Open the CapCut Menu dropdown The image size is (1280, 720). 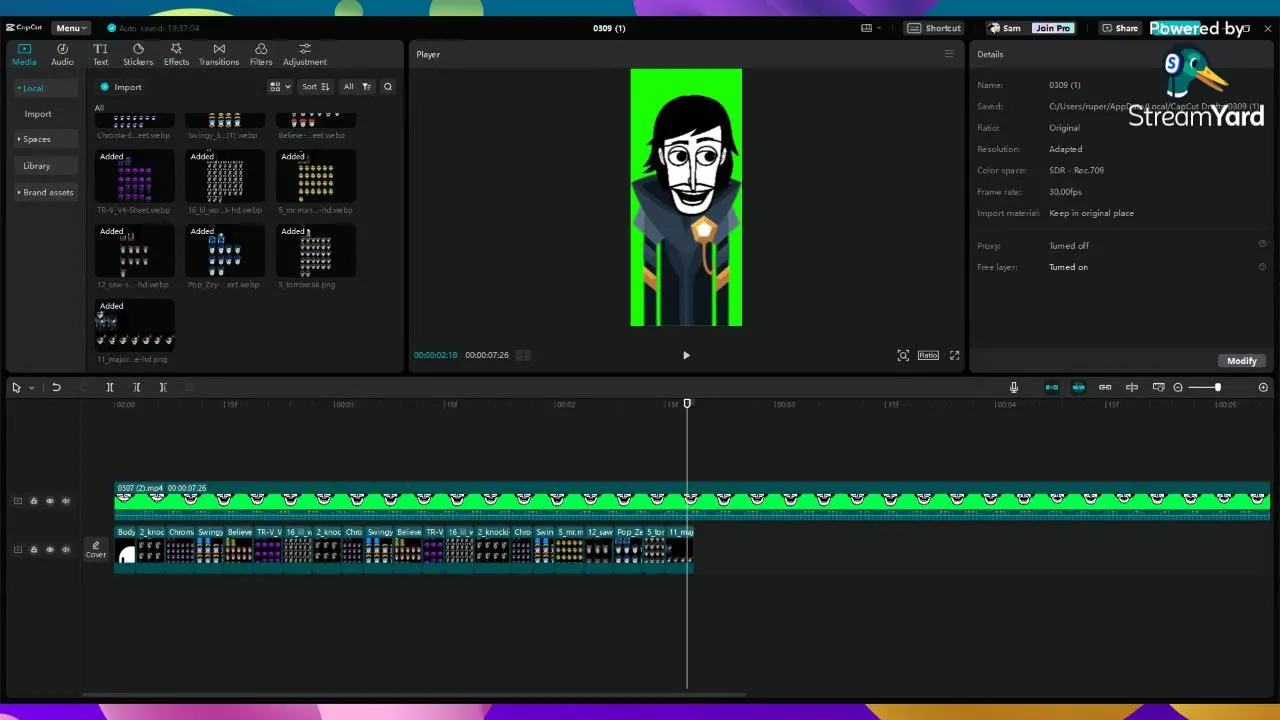pos(71,28)
